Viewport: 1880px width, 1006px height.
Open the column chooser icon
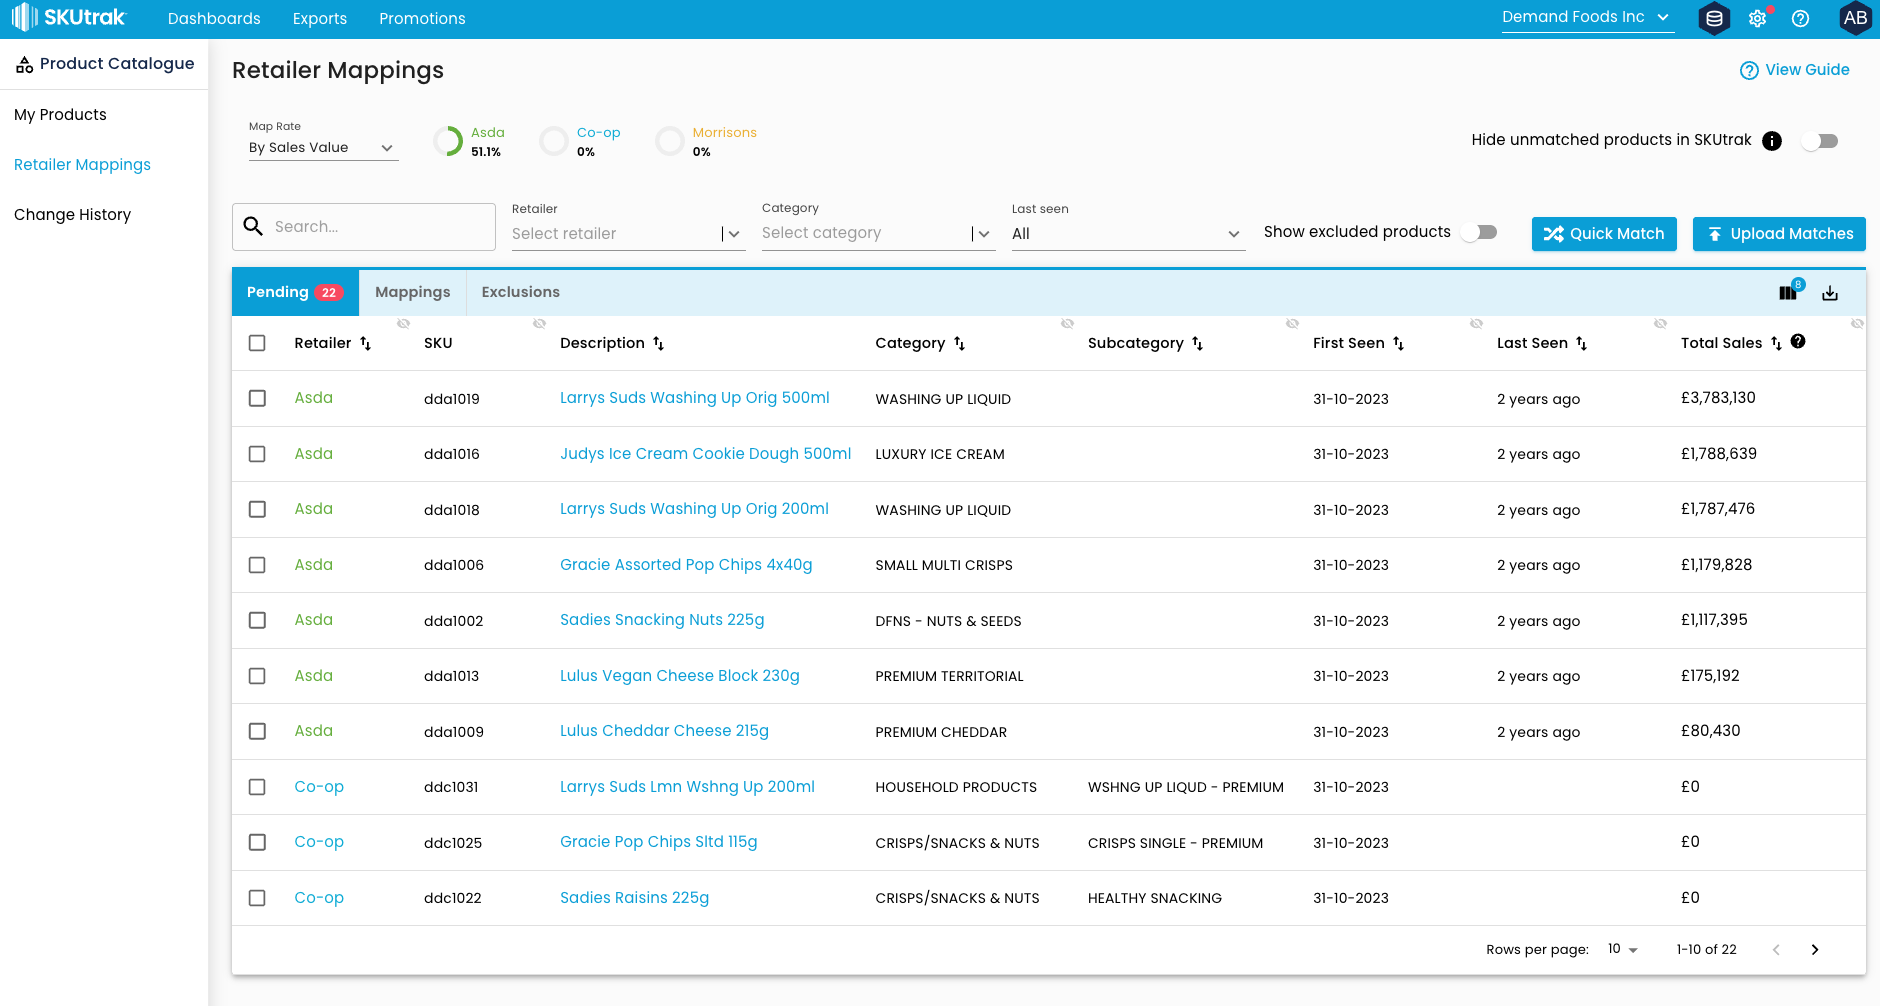(1789, 292)
